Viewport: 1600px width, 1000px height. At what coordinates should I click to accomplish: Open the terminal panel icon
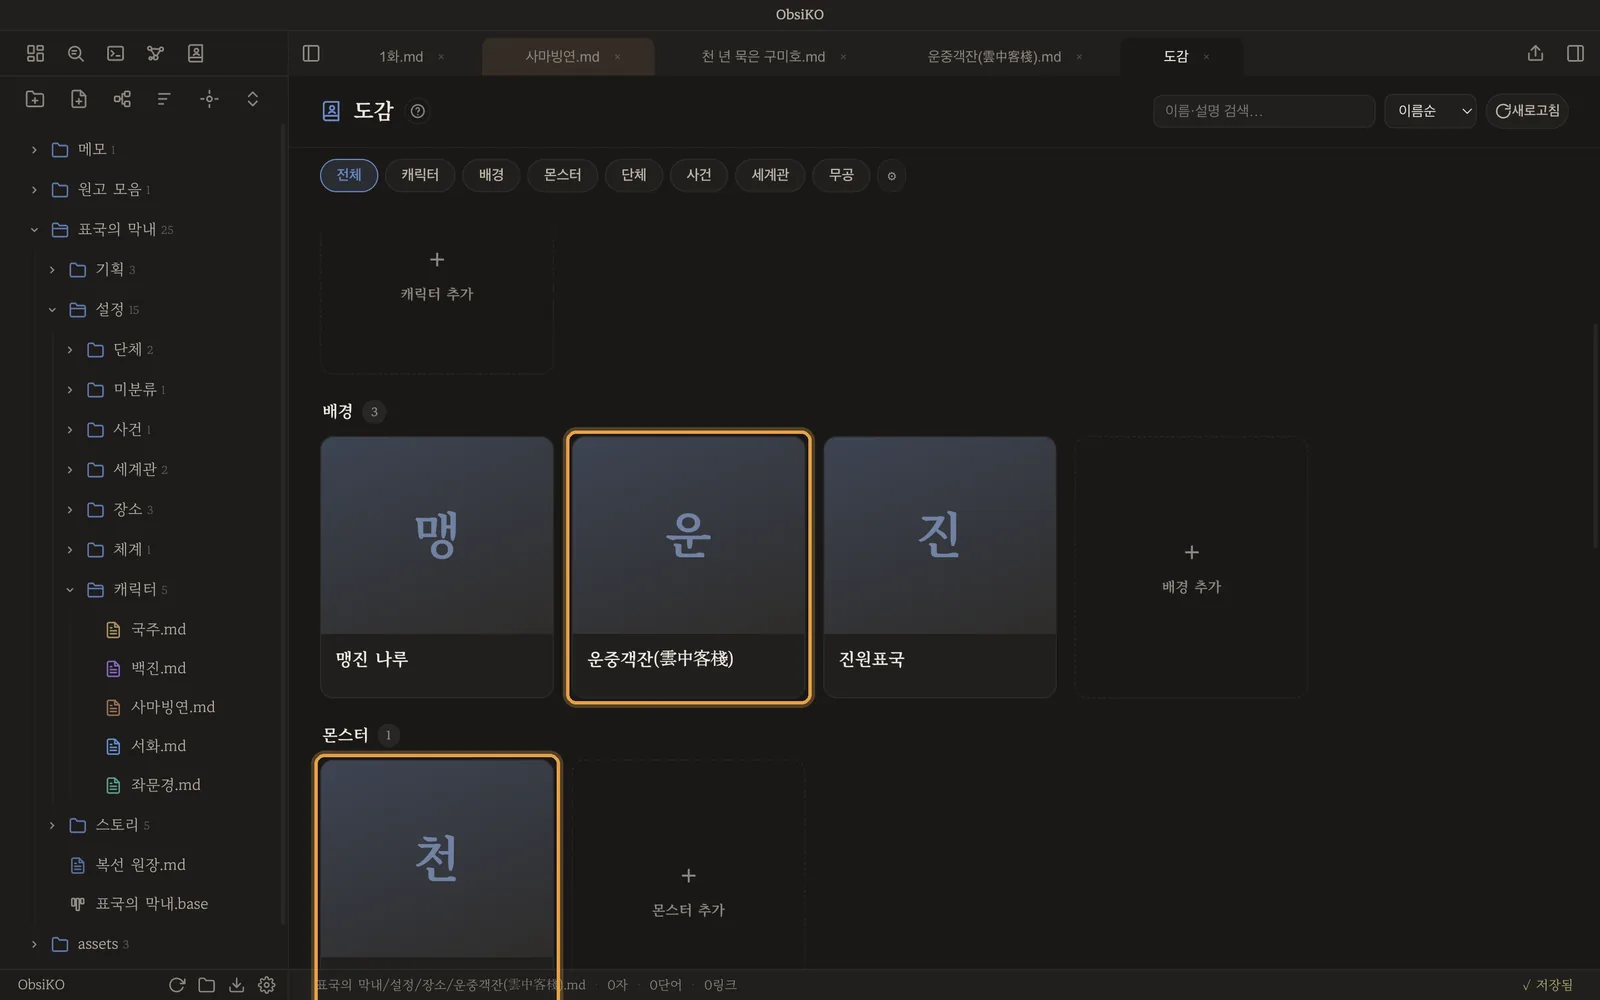pyautogui.click(x=116, y=53)
